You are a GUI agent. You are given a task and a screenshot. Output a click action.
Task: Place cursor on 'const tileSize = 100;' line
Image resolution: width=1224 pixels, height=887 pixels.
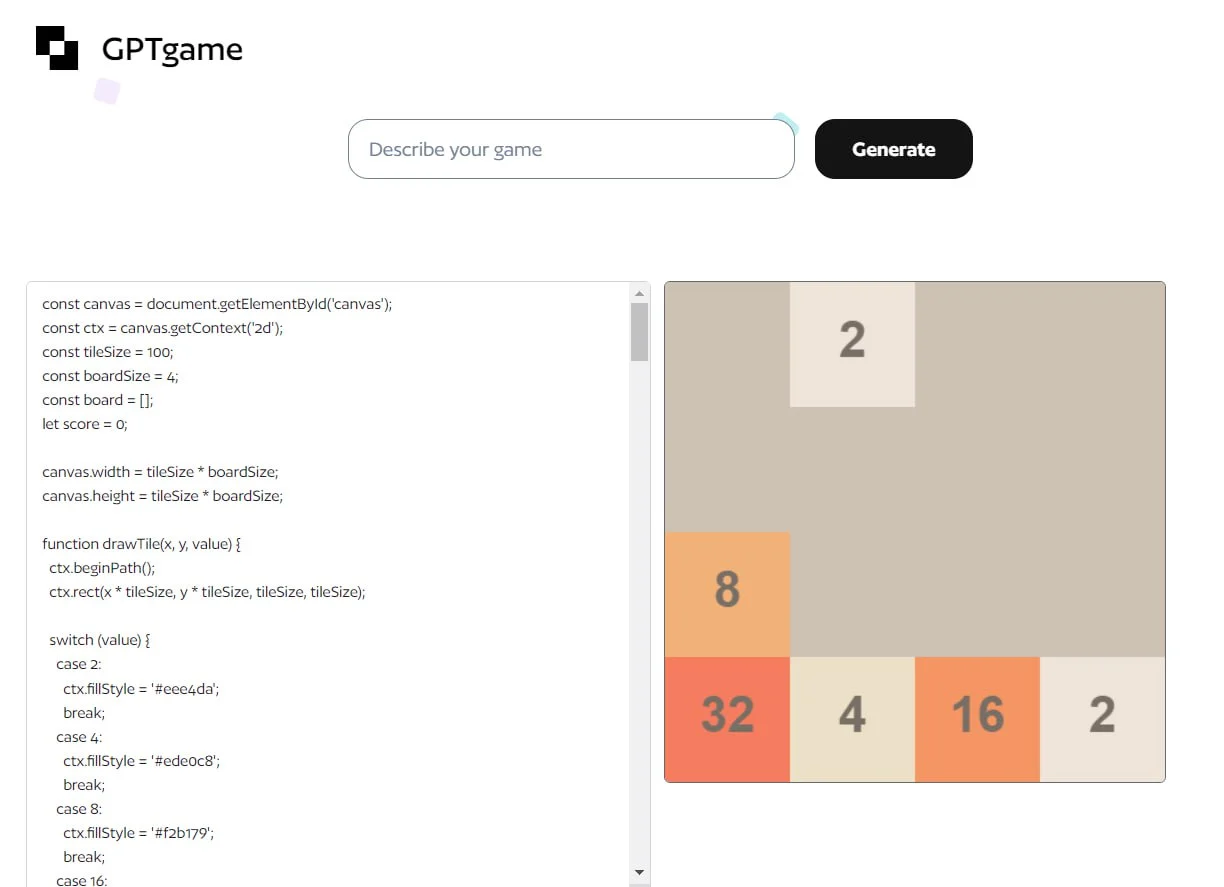point(108,352)
